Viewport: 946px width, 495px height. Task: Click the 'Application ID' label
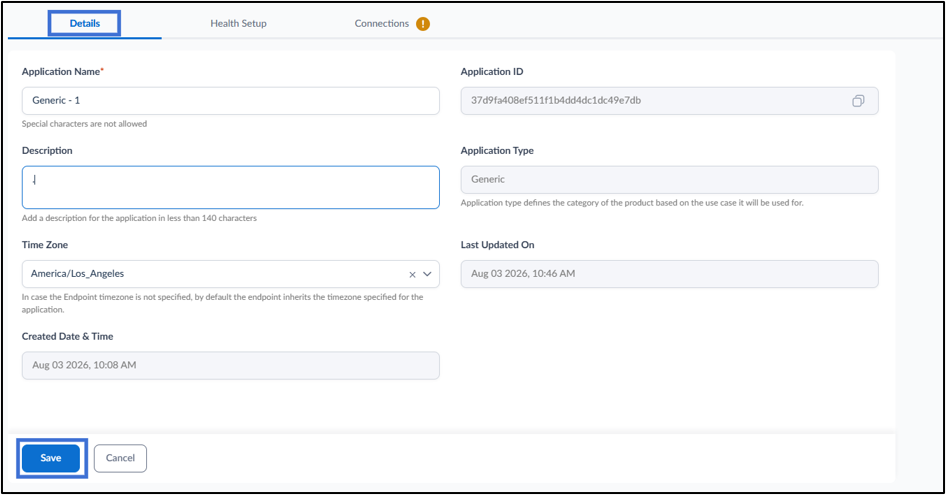(492, 71)
